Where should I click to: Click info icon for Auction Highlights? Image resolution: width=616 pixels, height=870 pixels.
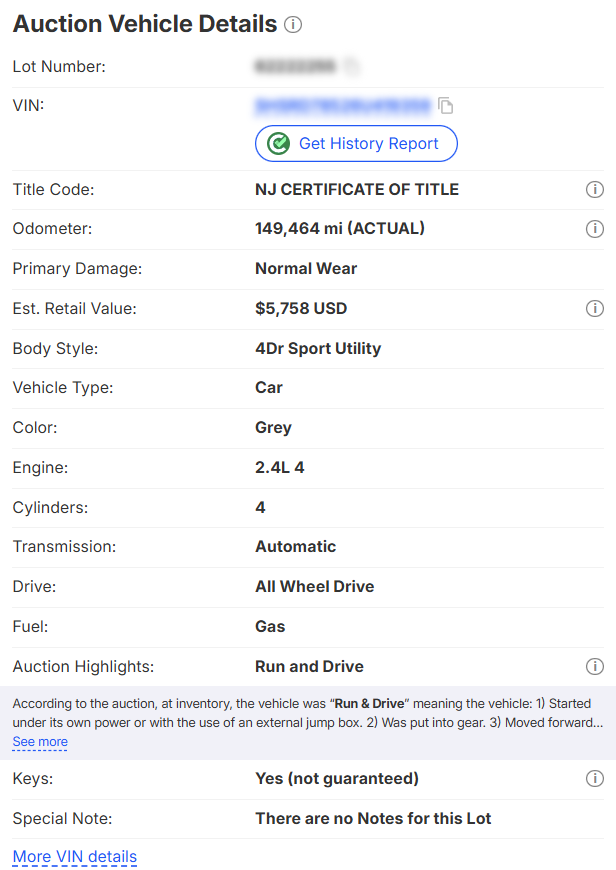(594, 667)
